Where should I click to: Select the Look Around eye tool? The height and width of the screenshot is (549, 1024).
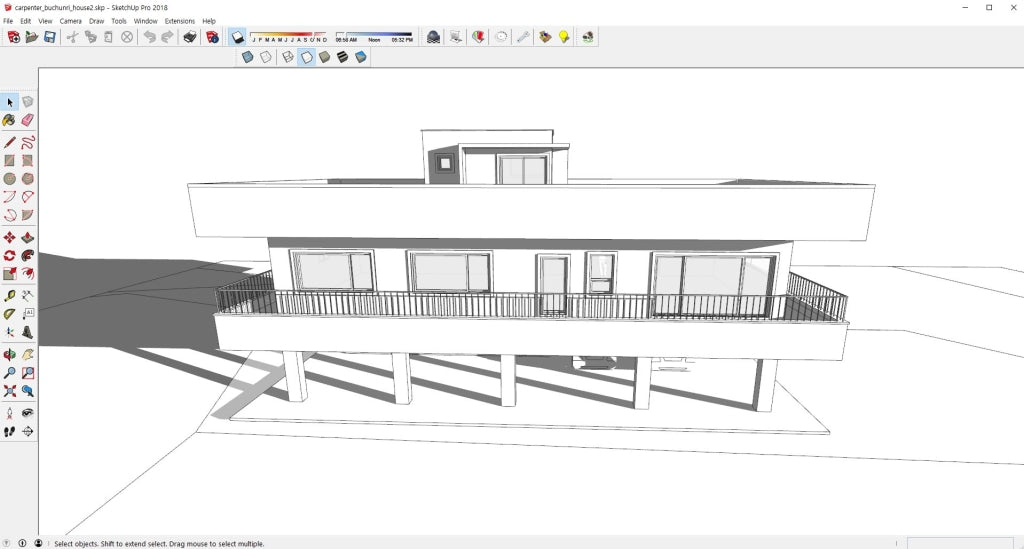(27, 413)
